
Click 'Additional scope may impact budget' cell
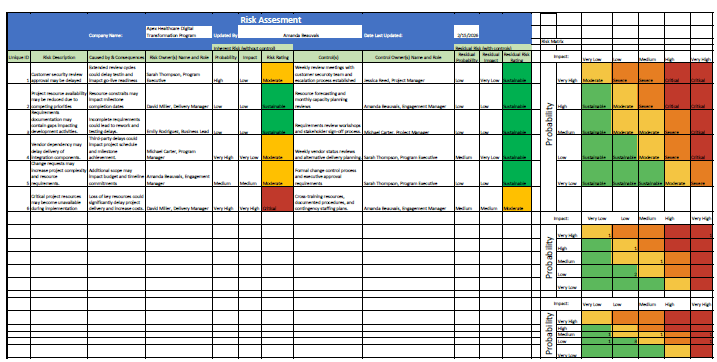[116, 174]
